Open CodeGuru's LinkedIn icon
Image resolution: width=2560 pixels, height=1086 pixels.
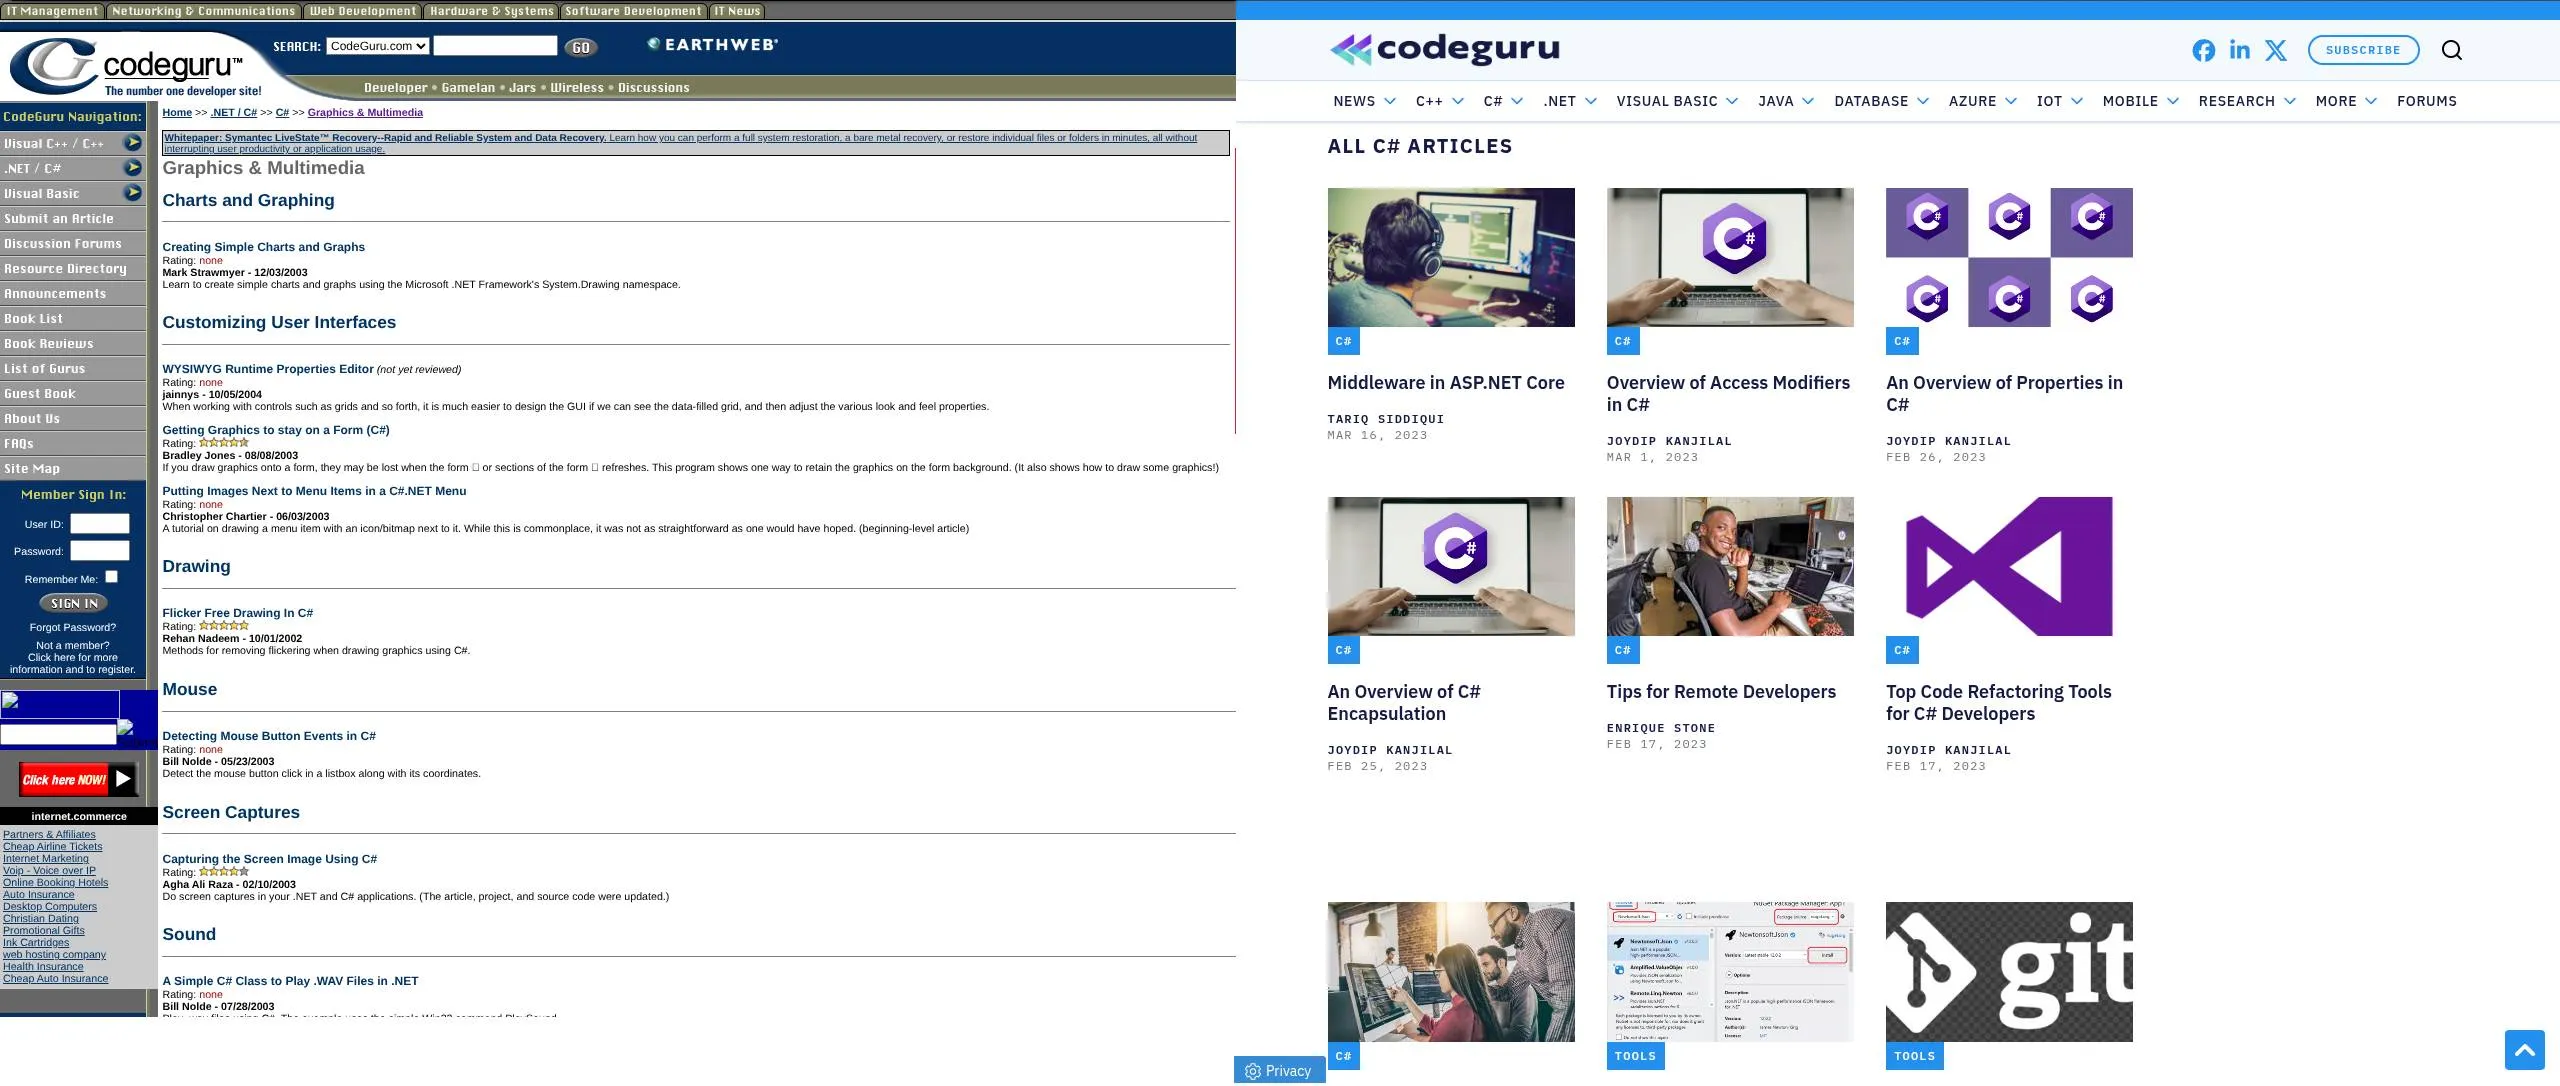coord(2240,50)
